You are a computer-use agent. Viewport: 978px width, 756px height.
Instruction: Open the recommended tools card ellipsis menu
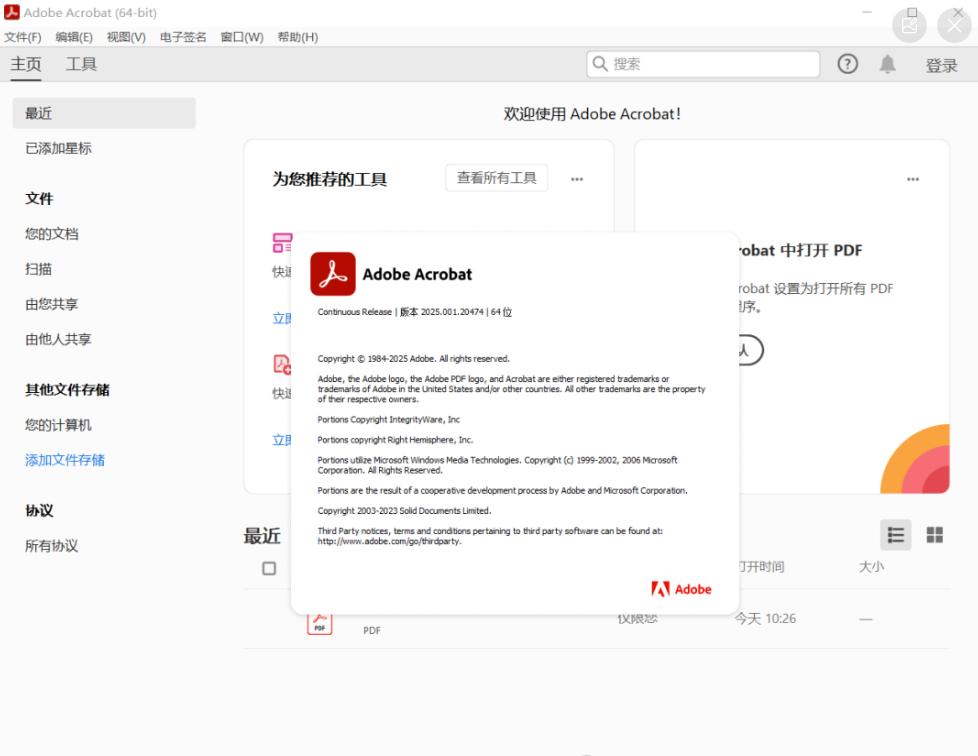coord(577,179)
